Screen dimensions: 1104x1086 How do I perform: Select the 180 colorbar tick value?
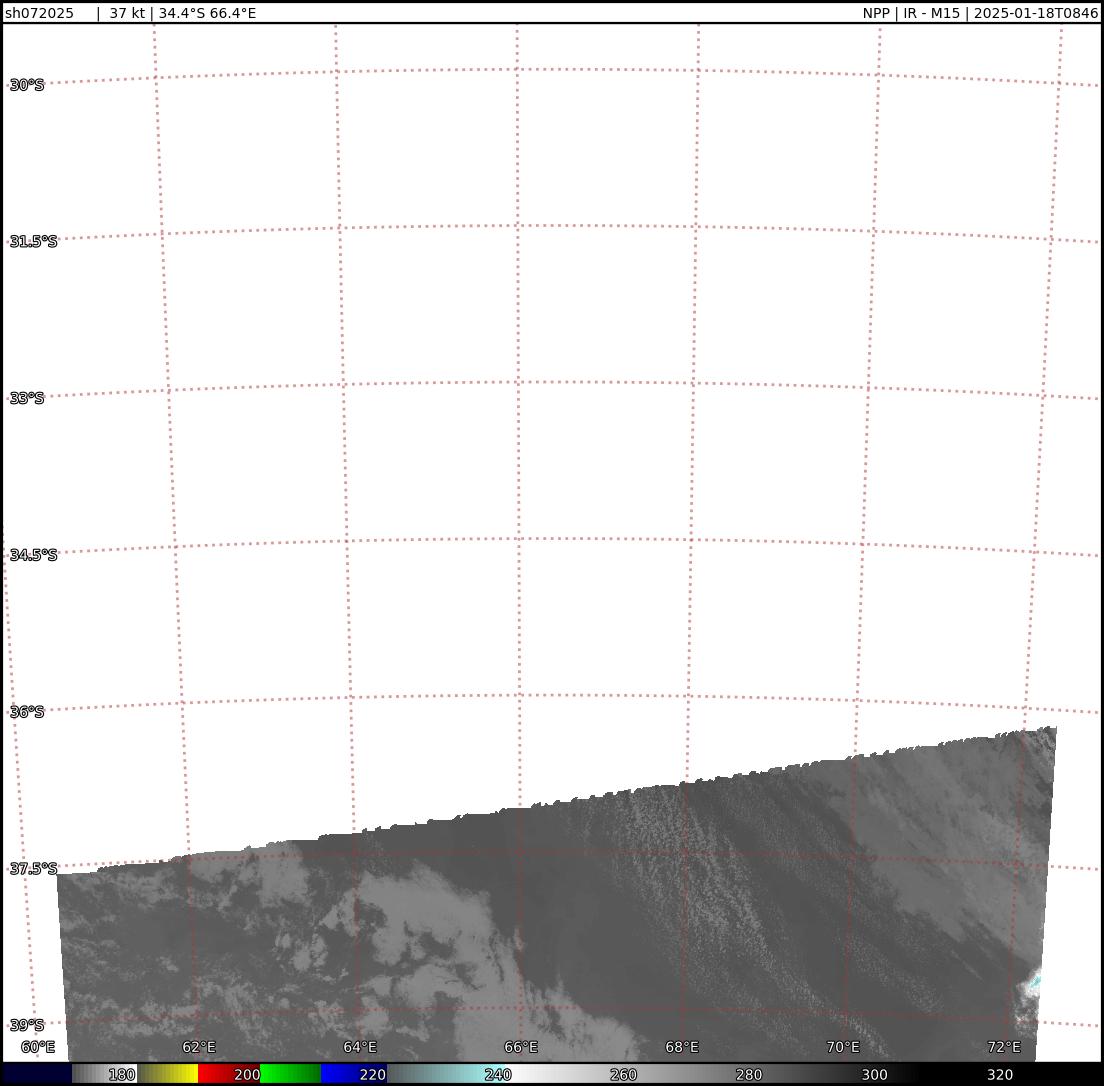pos(122,1075)
